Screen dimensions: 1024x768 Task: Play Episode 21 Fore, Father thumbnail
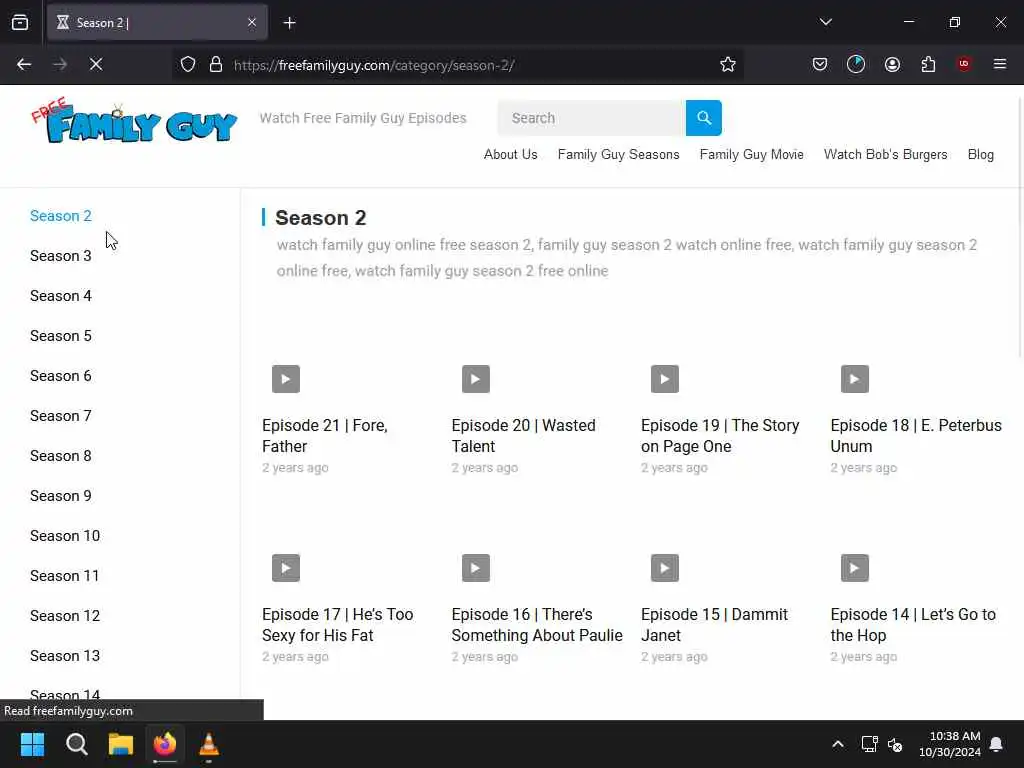286,379
